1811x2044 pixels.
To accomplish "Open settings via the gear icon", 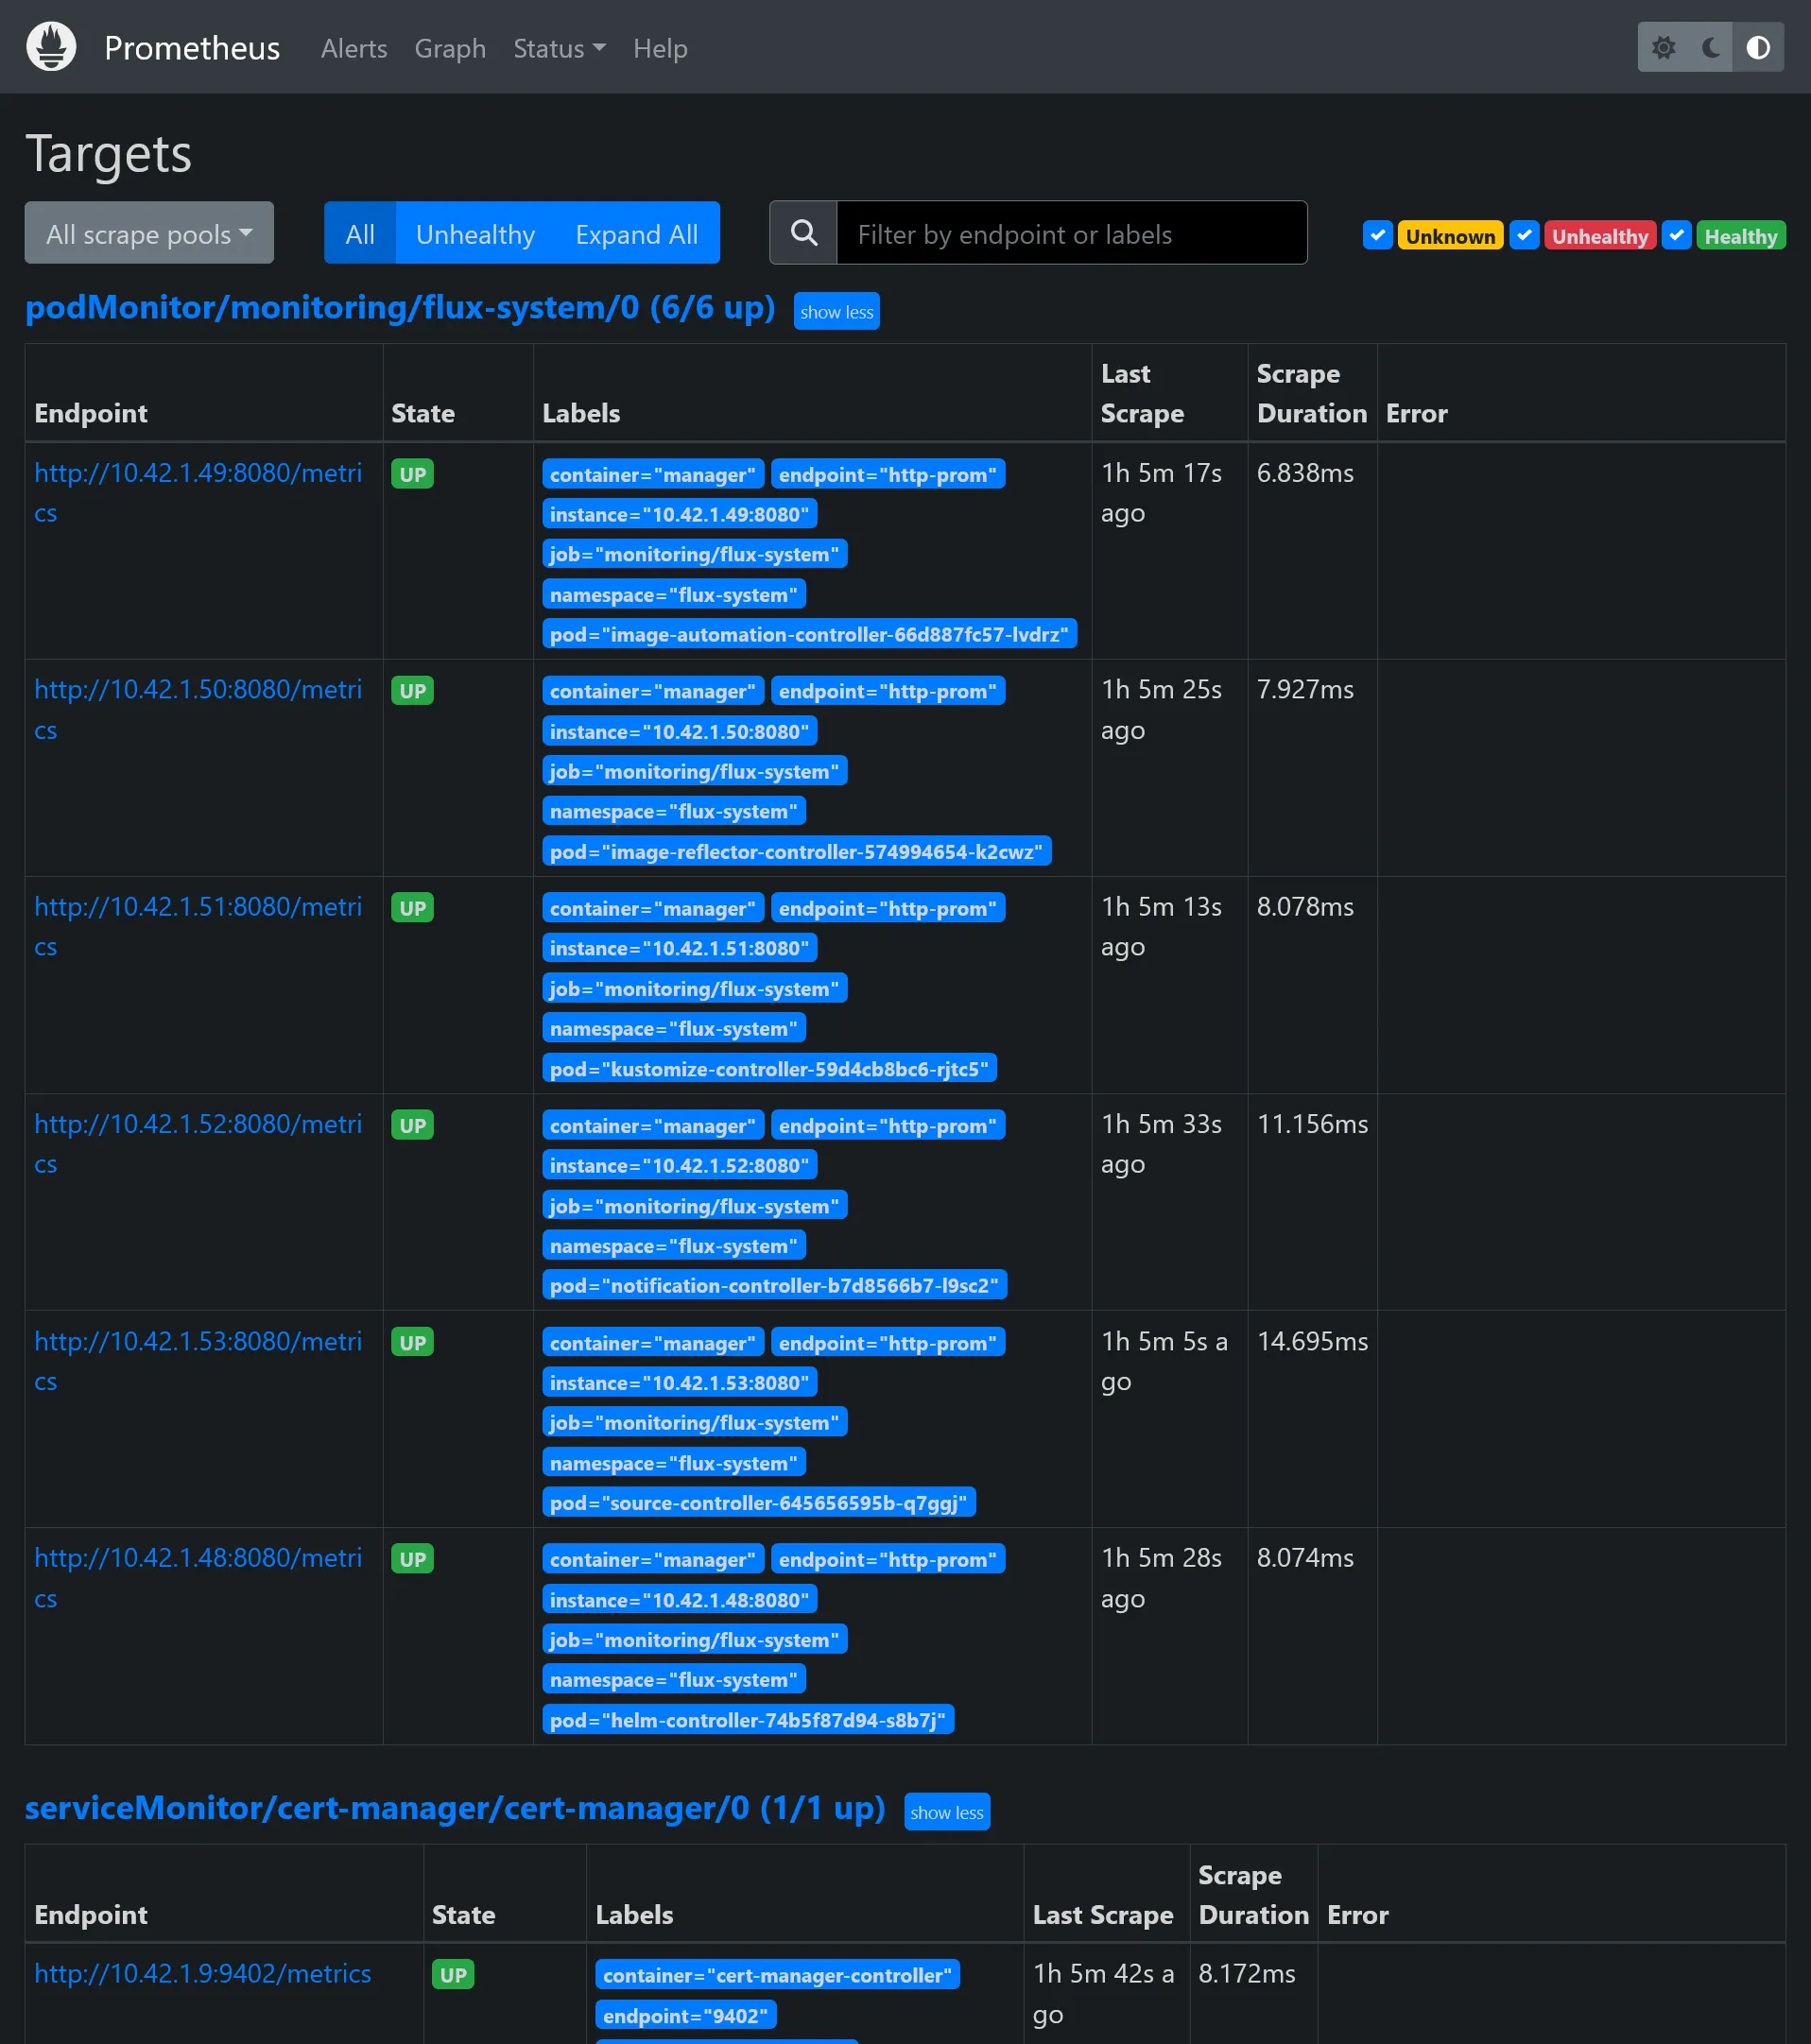I will 1663,47.
